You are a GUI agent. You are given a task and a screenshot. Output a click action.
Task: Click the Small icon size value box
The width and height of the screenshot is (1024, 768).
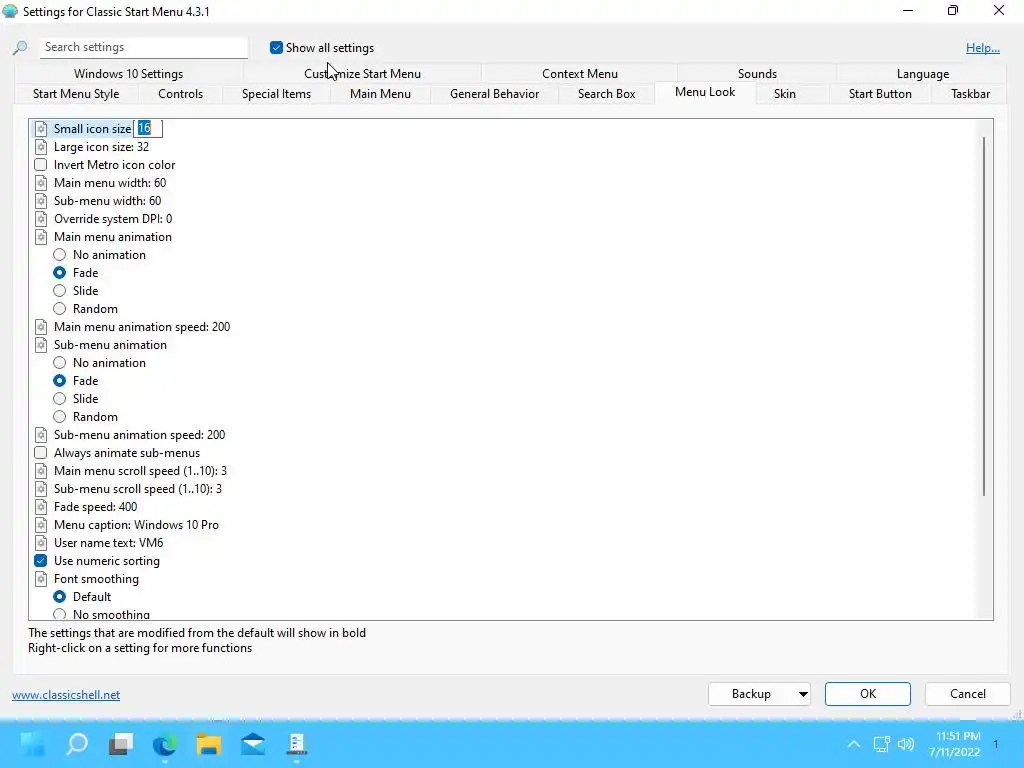[x=148, y=129]
